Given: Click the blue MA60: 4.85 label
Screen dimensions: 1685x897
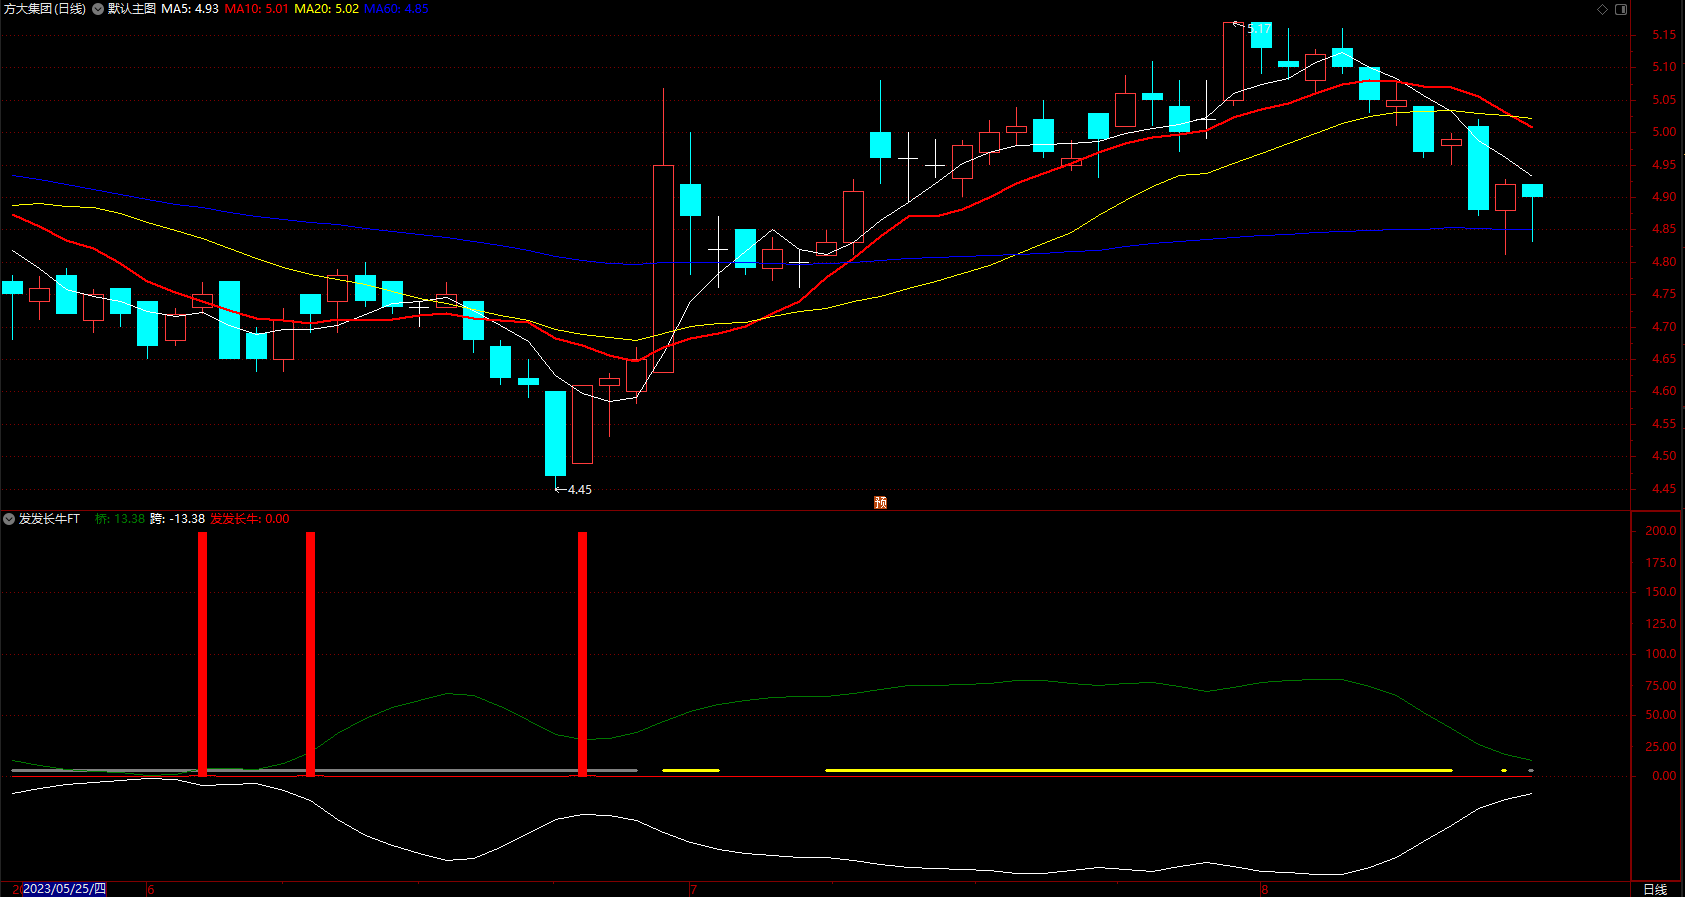Looking at the screenshot, I should click(396, 9).
